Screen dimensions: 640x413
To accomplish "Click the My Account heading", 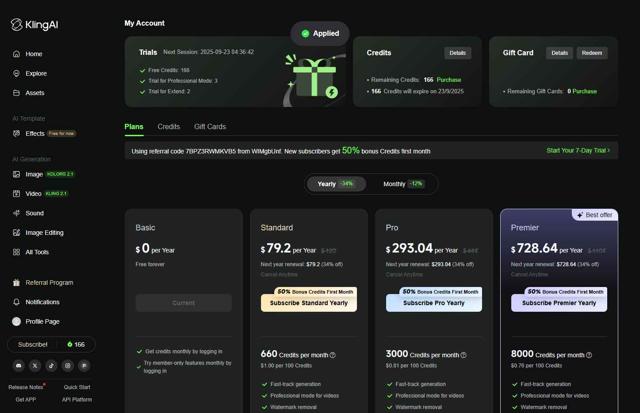I will 144,23.
